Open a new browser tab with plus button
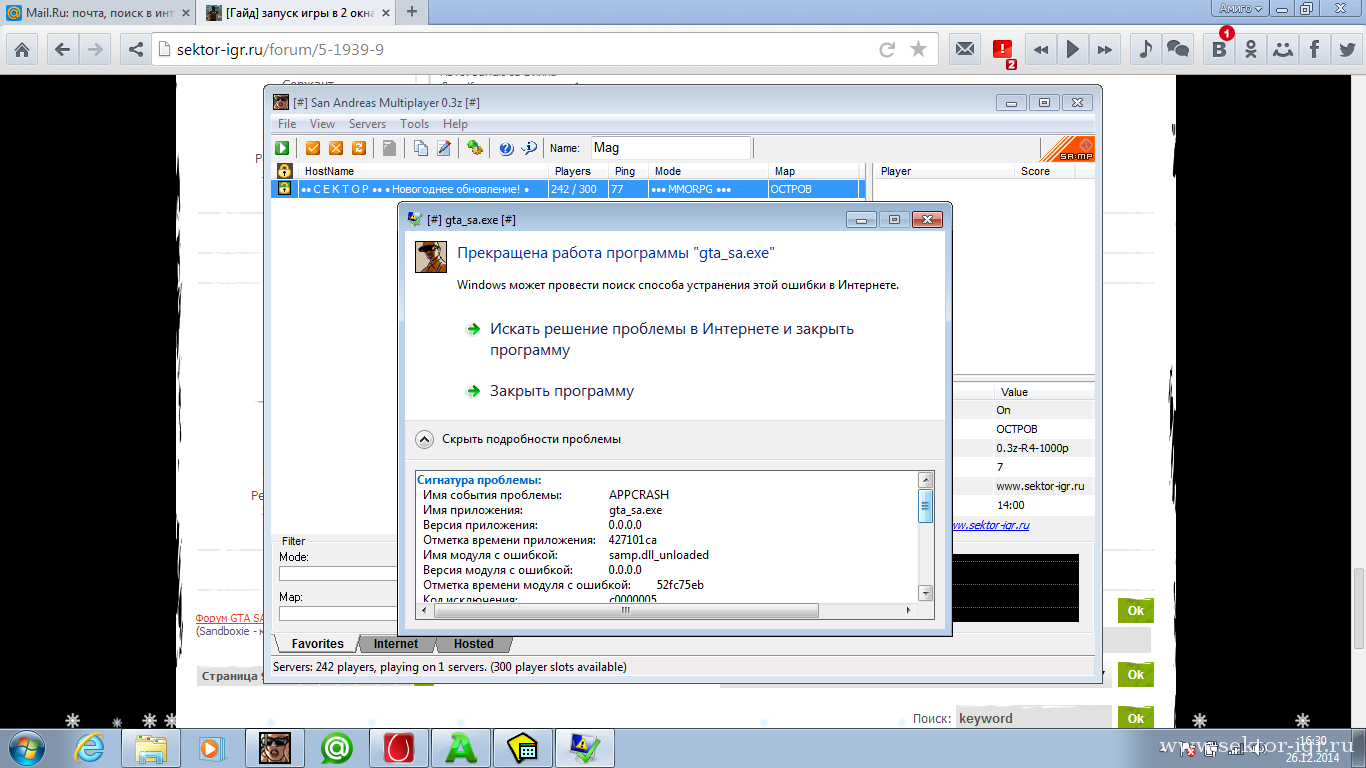 point(411,12)
